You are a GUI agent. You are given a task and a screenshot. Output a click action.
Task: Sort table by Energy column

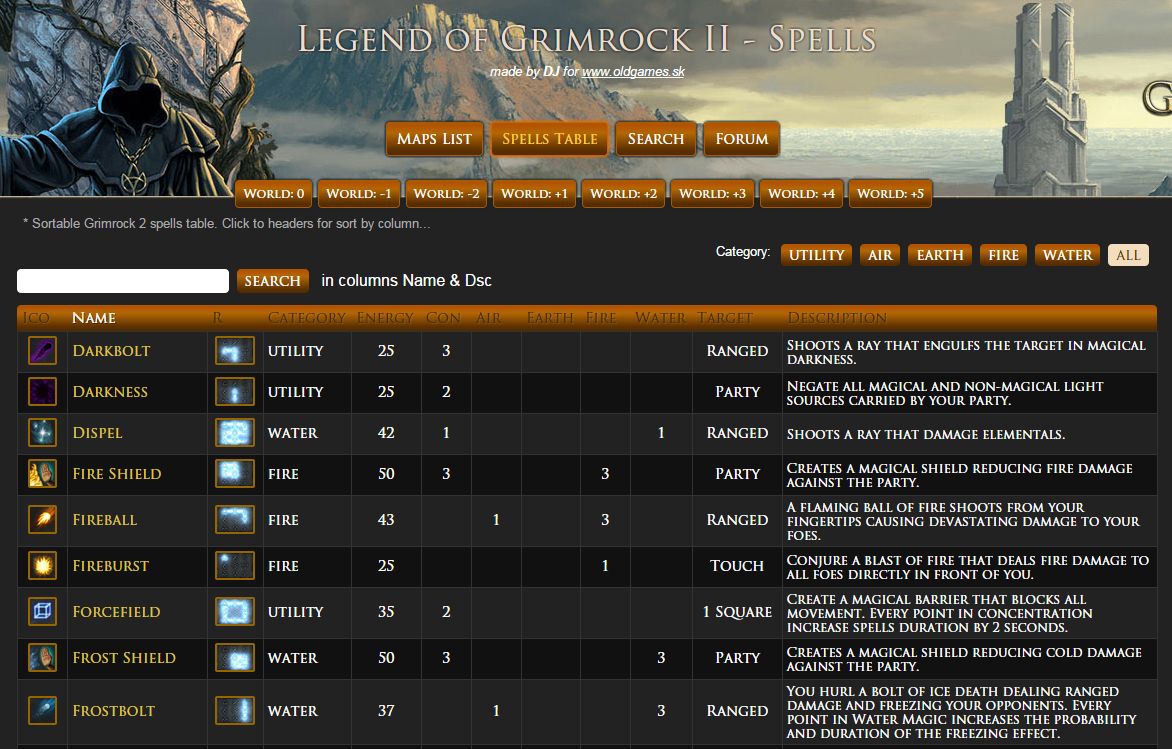click(385, 318)
